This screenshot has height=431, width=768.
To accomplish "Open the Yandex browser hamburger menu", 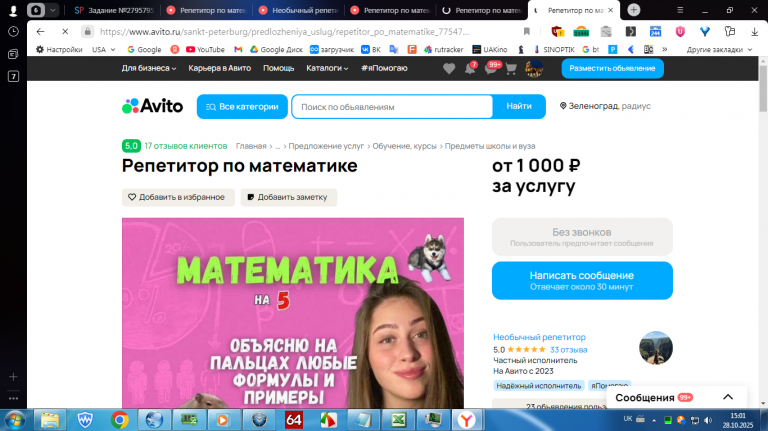I will click(680, 10).
